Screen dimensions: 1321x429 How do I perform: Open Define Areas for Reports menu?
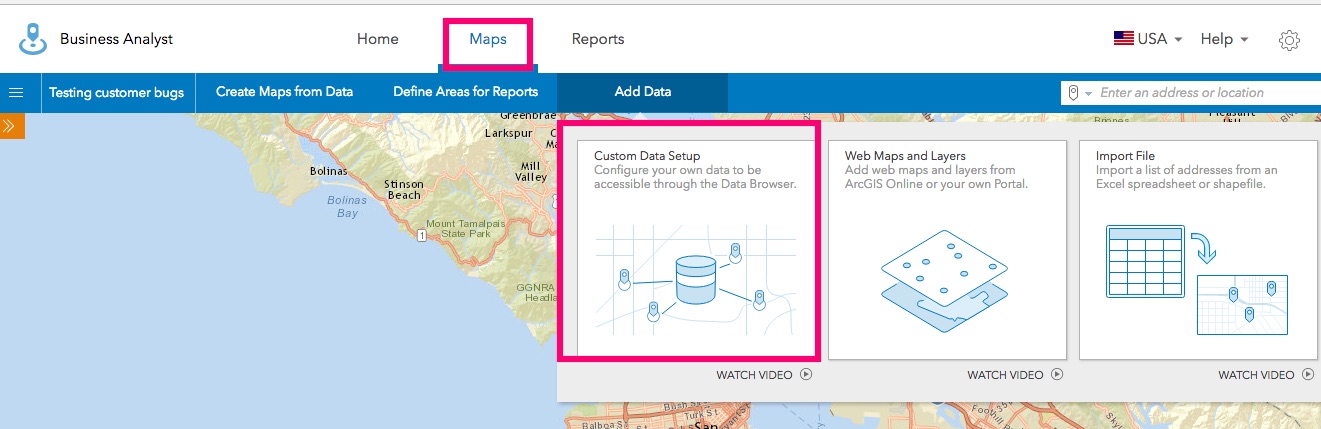[x=465, y=92]
